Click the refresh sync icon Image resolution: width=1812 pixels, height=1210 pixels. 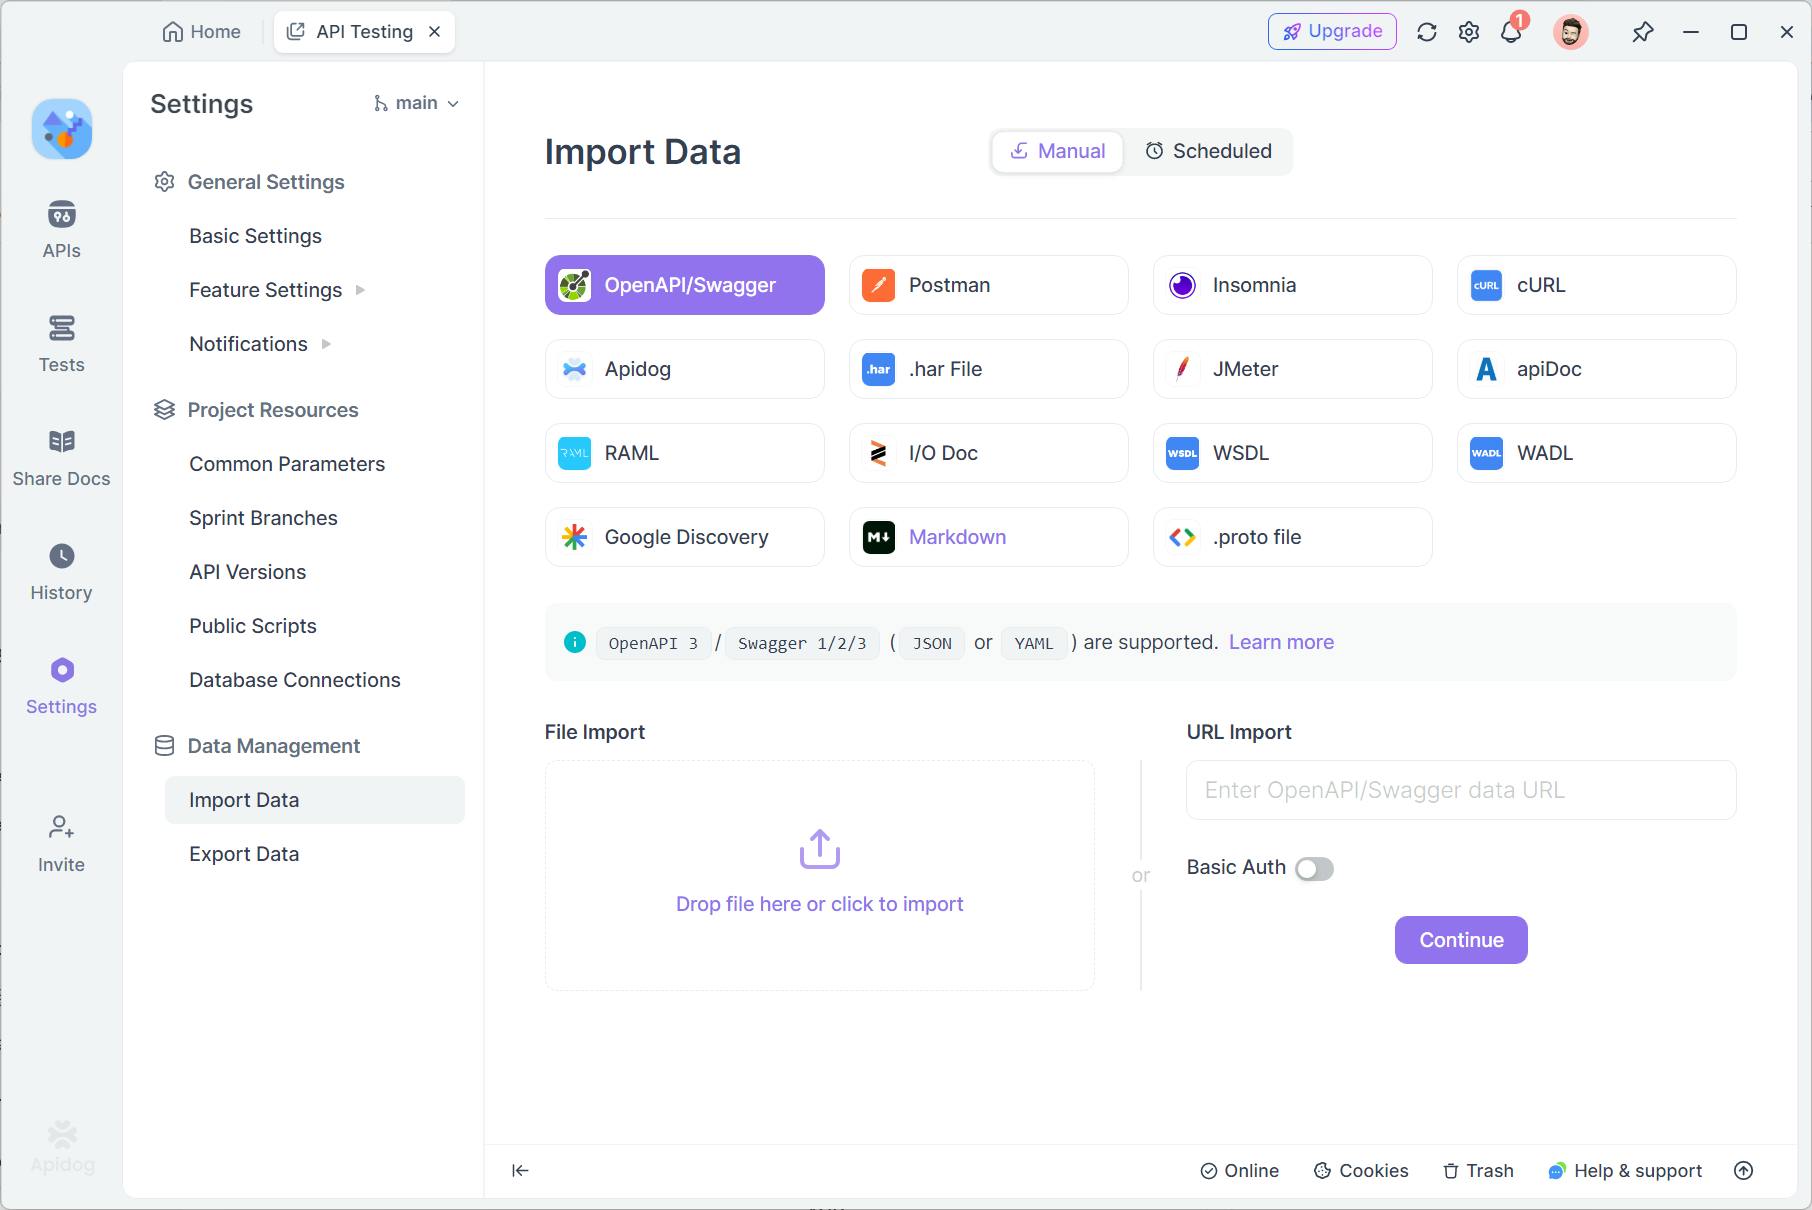pyautogui.click(x=1427, y=32)
